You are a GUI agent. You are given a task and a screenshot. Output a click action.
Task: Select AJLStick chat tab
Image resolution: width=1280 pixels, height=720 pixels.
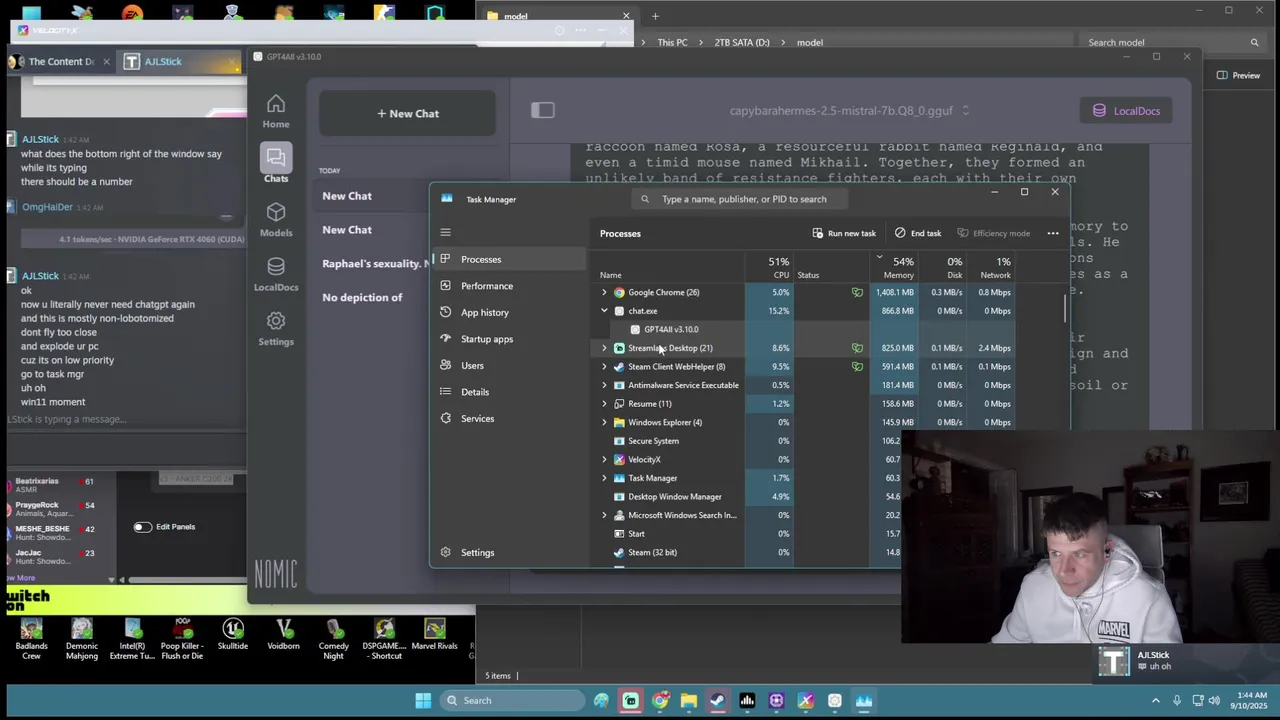(x=178, y=62)
